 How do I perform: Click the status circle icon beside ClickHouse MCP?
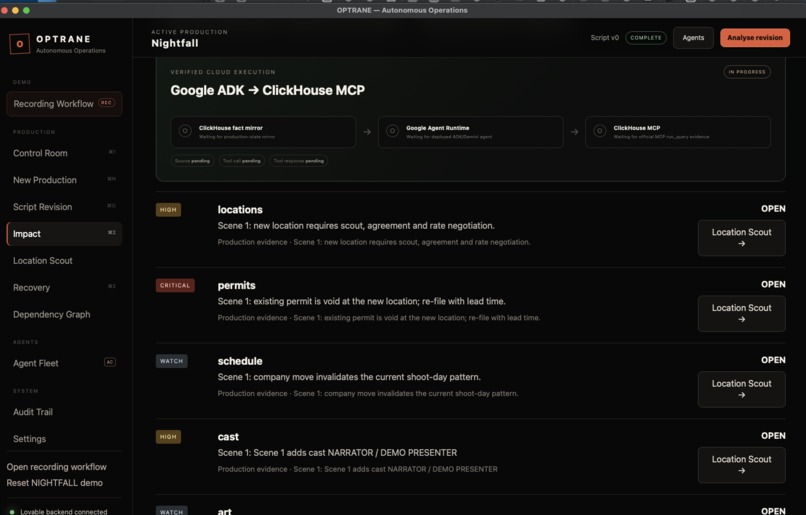(599, 131)
